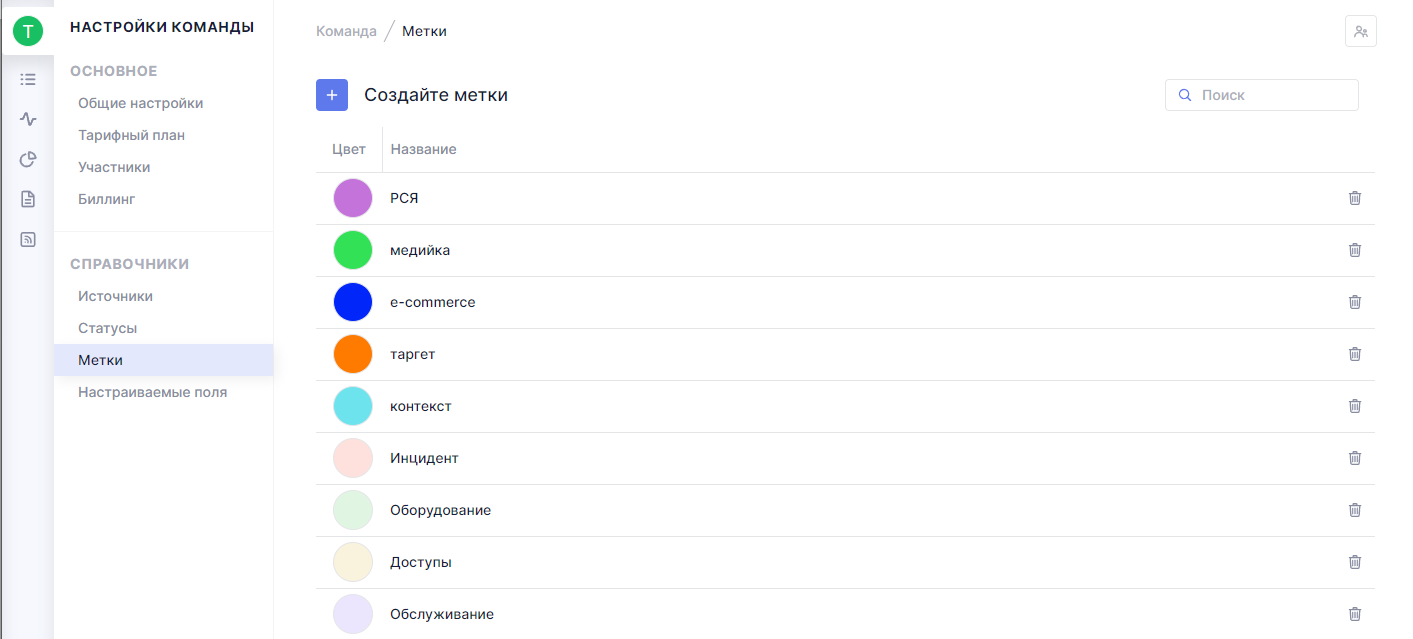Remove the Инцидент label with trash icon
Image resolution: width=1413 pixels, height=639 pixels.
1355,458
